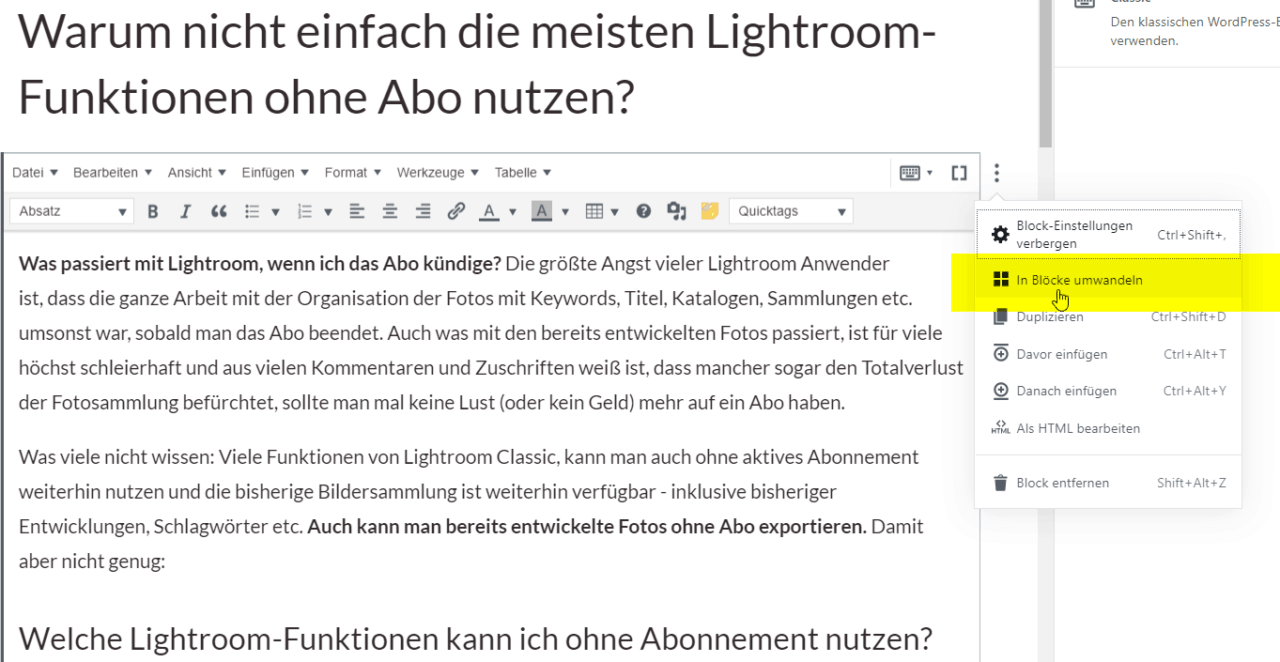The image size is (1280, 662).
Task: Insert a link with the chain icon
Action: (456, 211)
